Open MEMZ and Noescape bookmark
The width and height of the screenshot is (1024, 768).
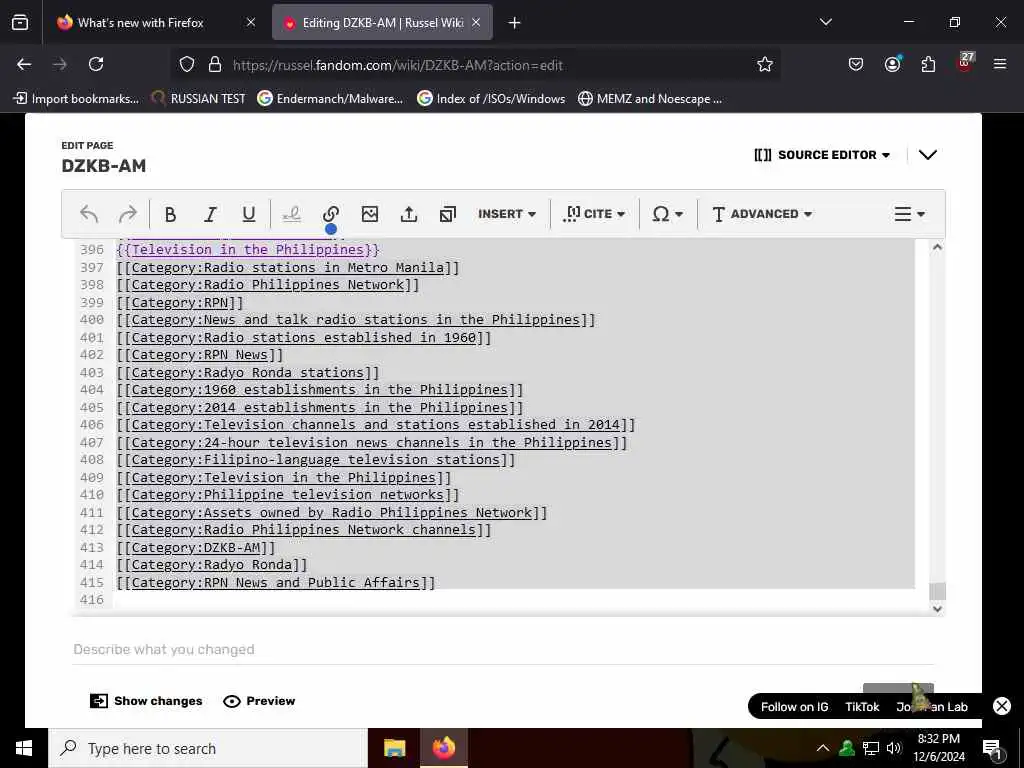650,99
